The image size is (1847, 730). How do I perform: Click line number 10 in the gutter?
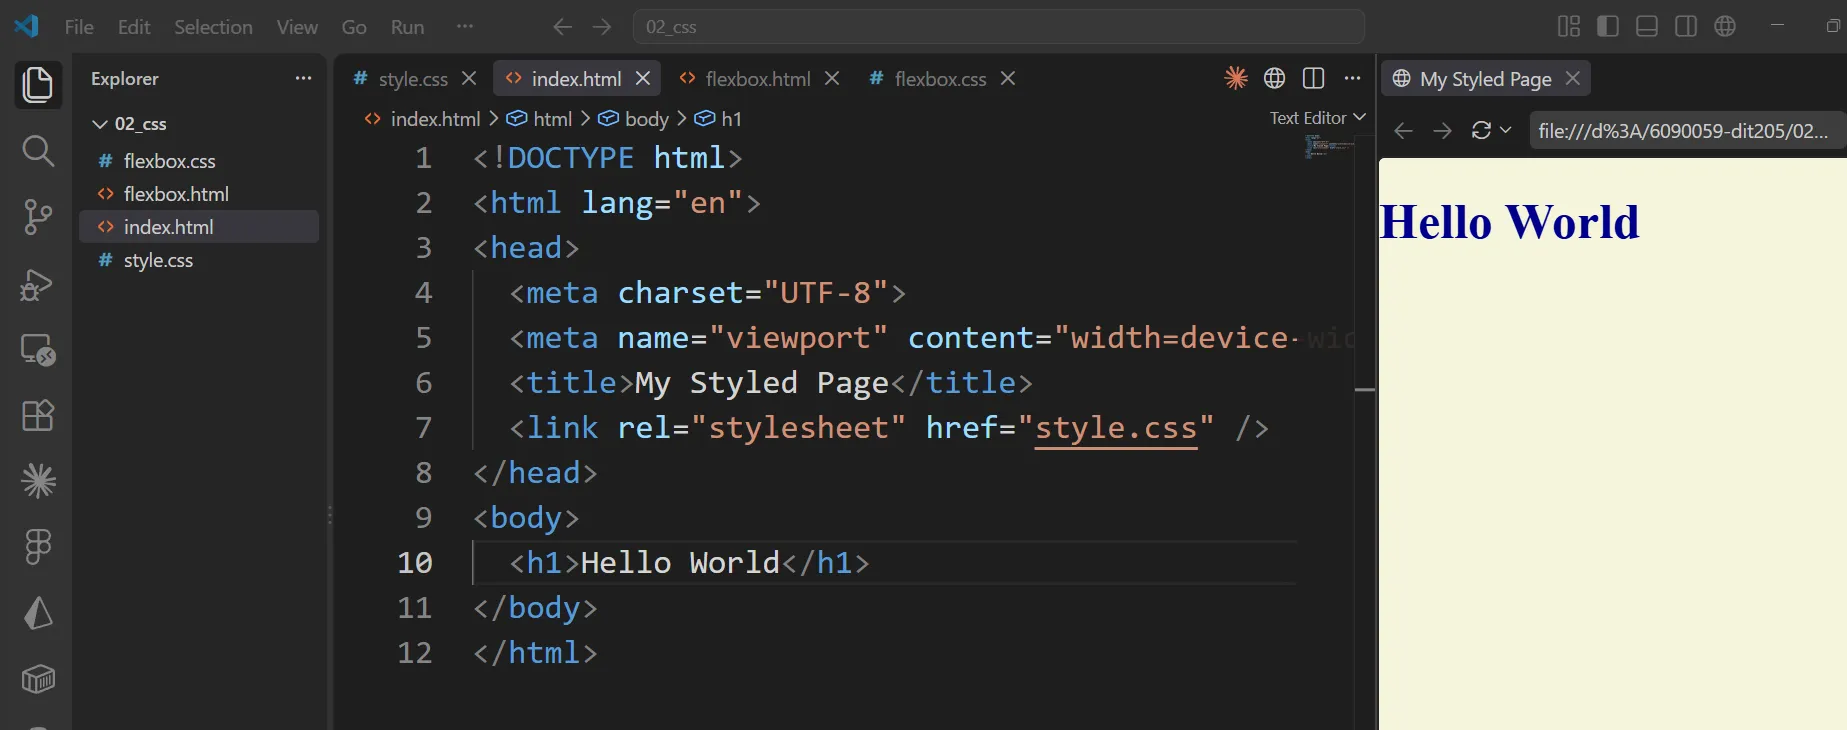[415, 563]
